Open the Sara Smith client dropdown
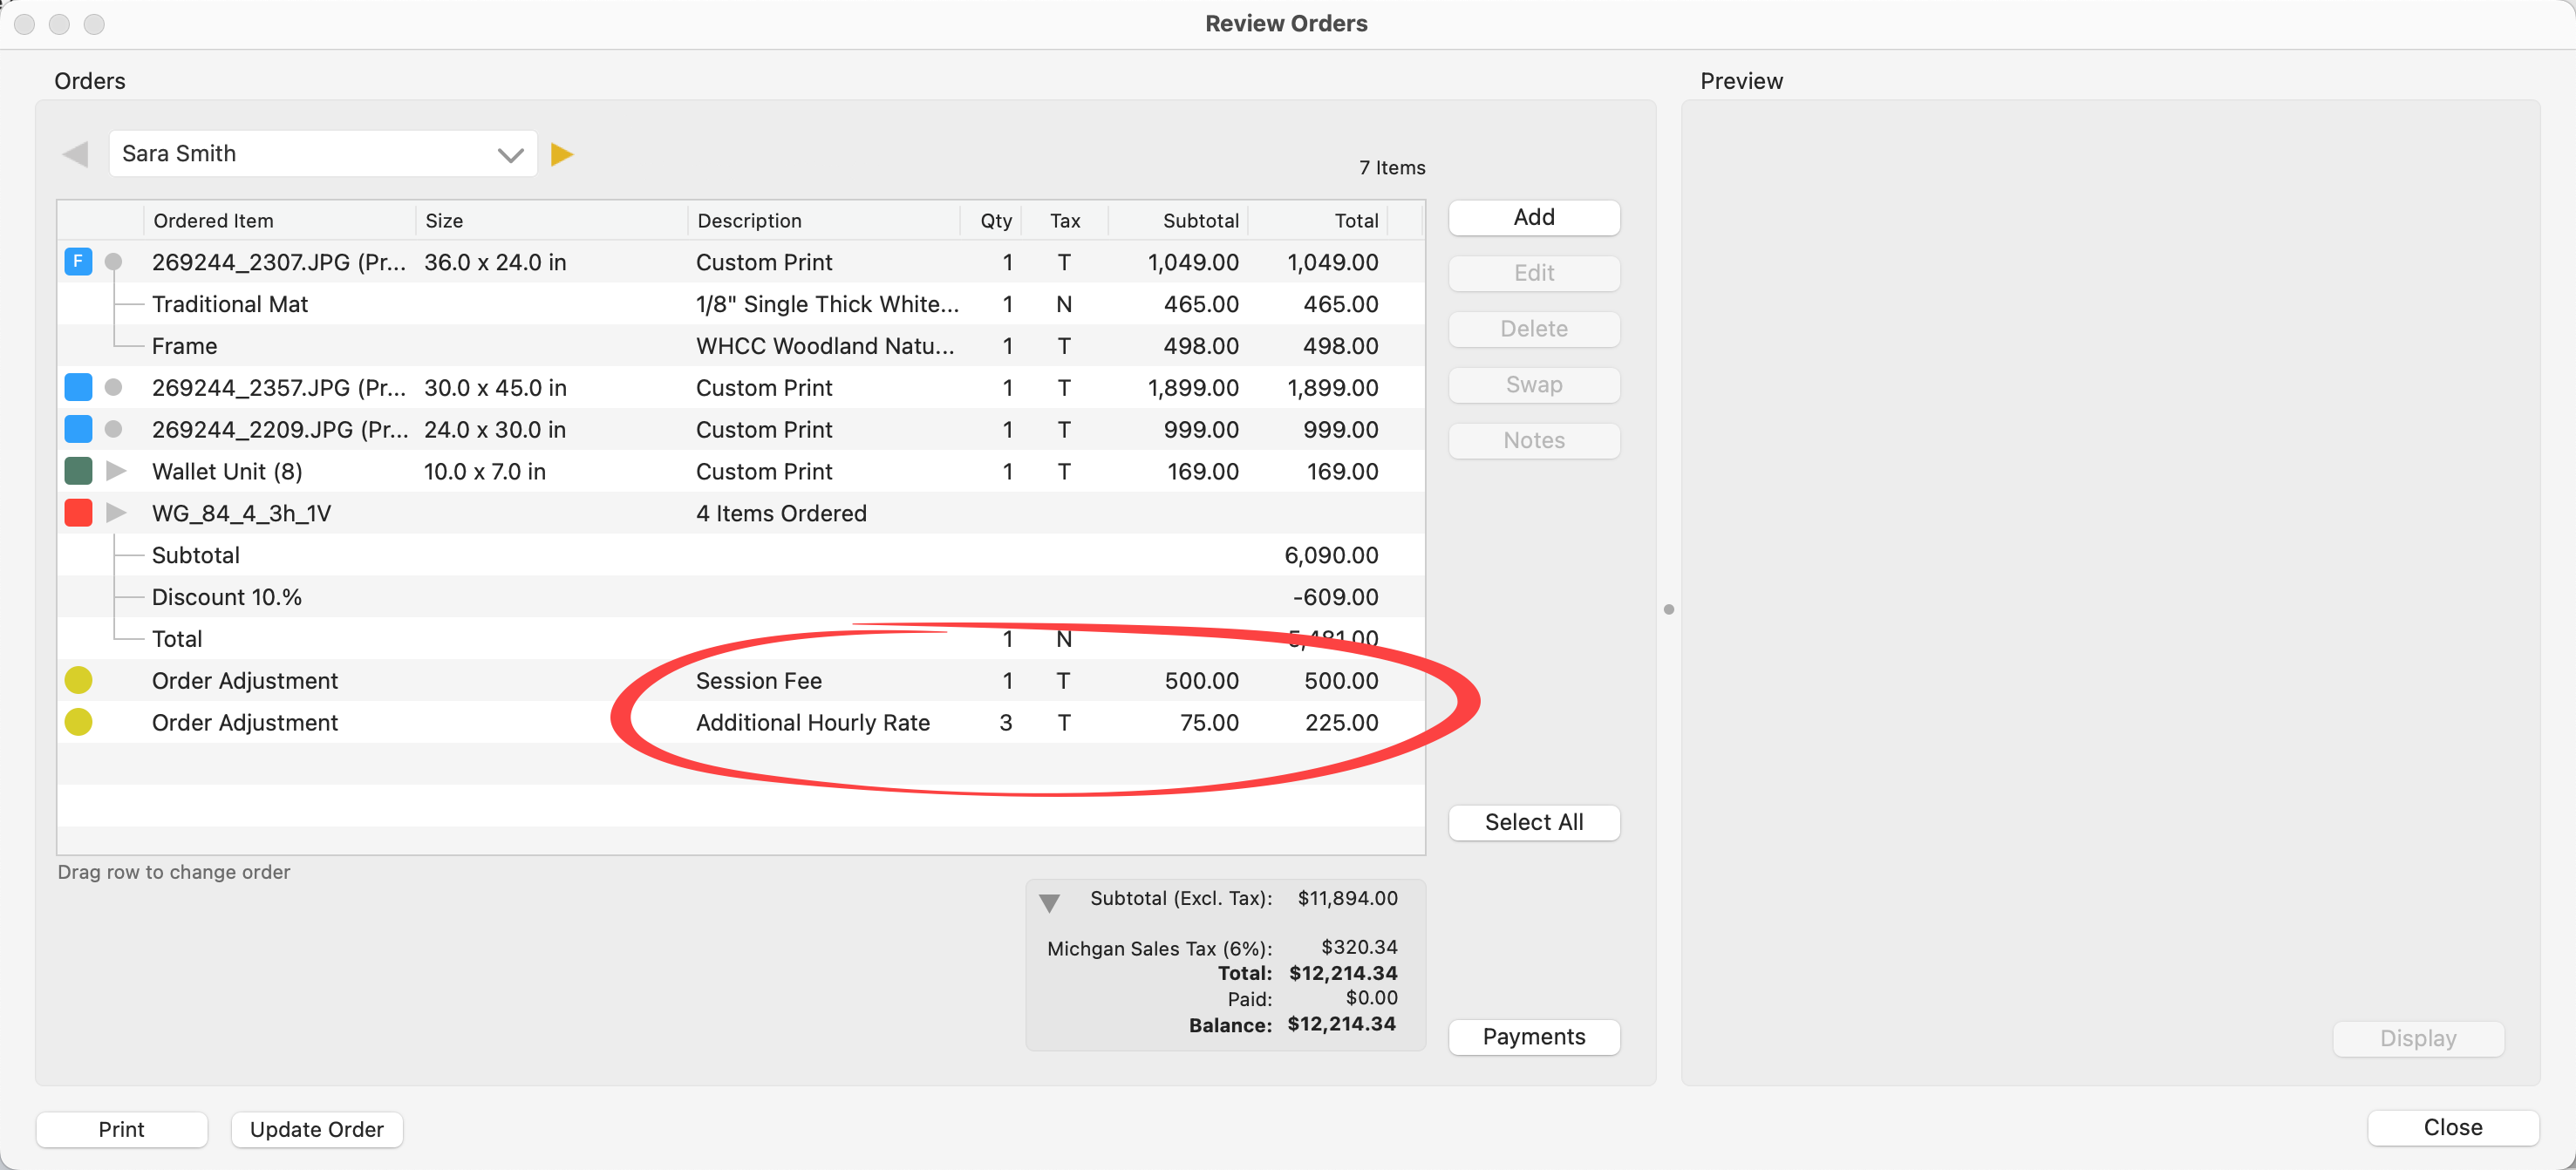 point(510,154)
